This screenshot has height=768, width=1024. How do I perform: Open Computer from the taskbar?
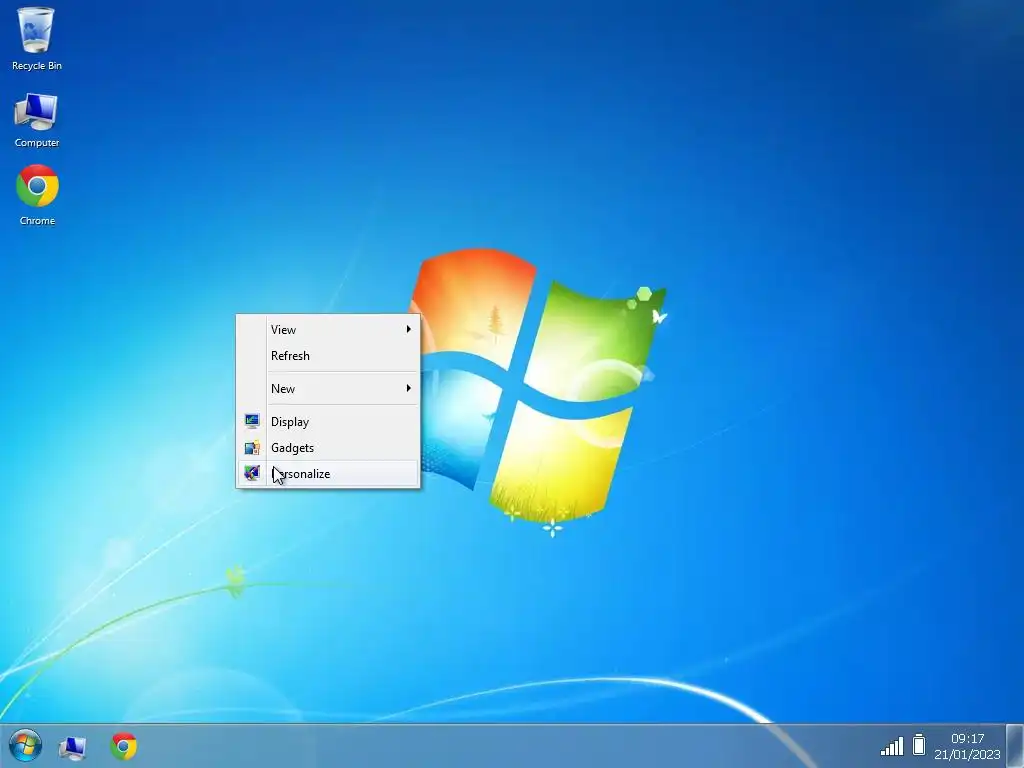(72, 746)
